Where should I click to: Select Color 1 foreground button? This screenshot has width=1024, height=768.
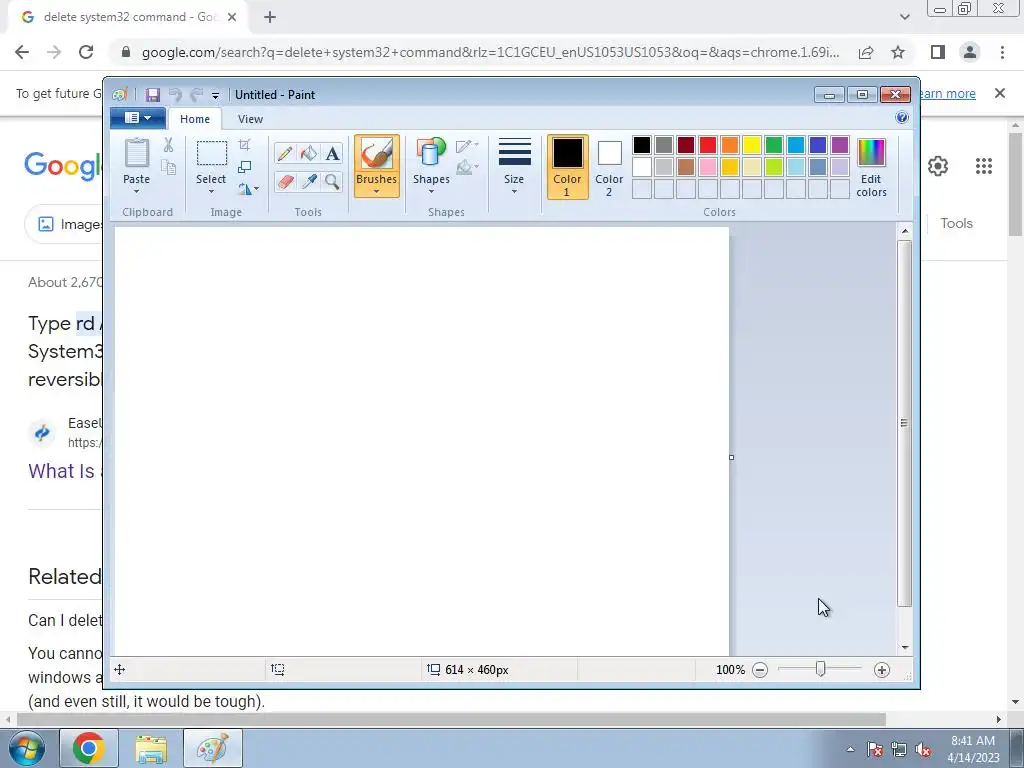point(567,167)
